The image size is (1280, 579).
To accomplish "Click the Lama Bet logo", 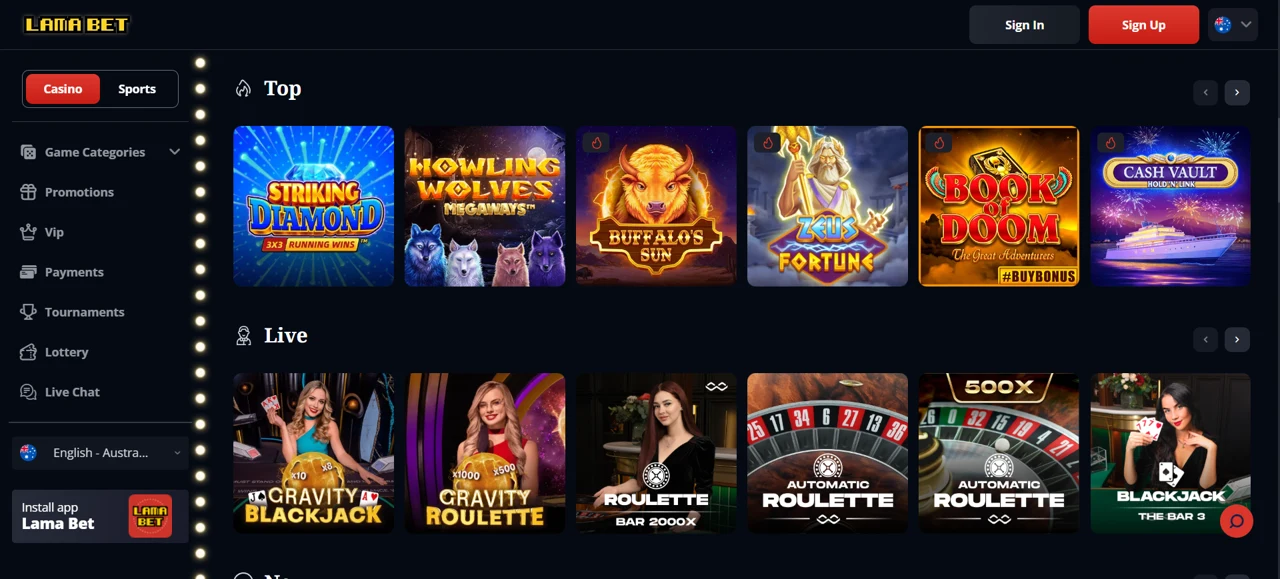I will (x=77, y=25).
